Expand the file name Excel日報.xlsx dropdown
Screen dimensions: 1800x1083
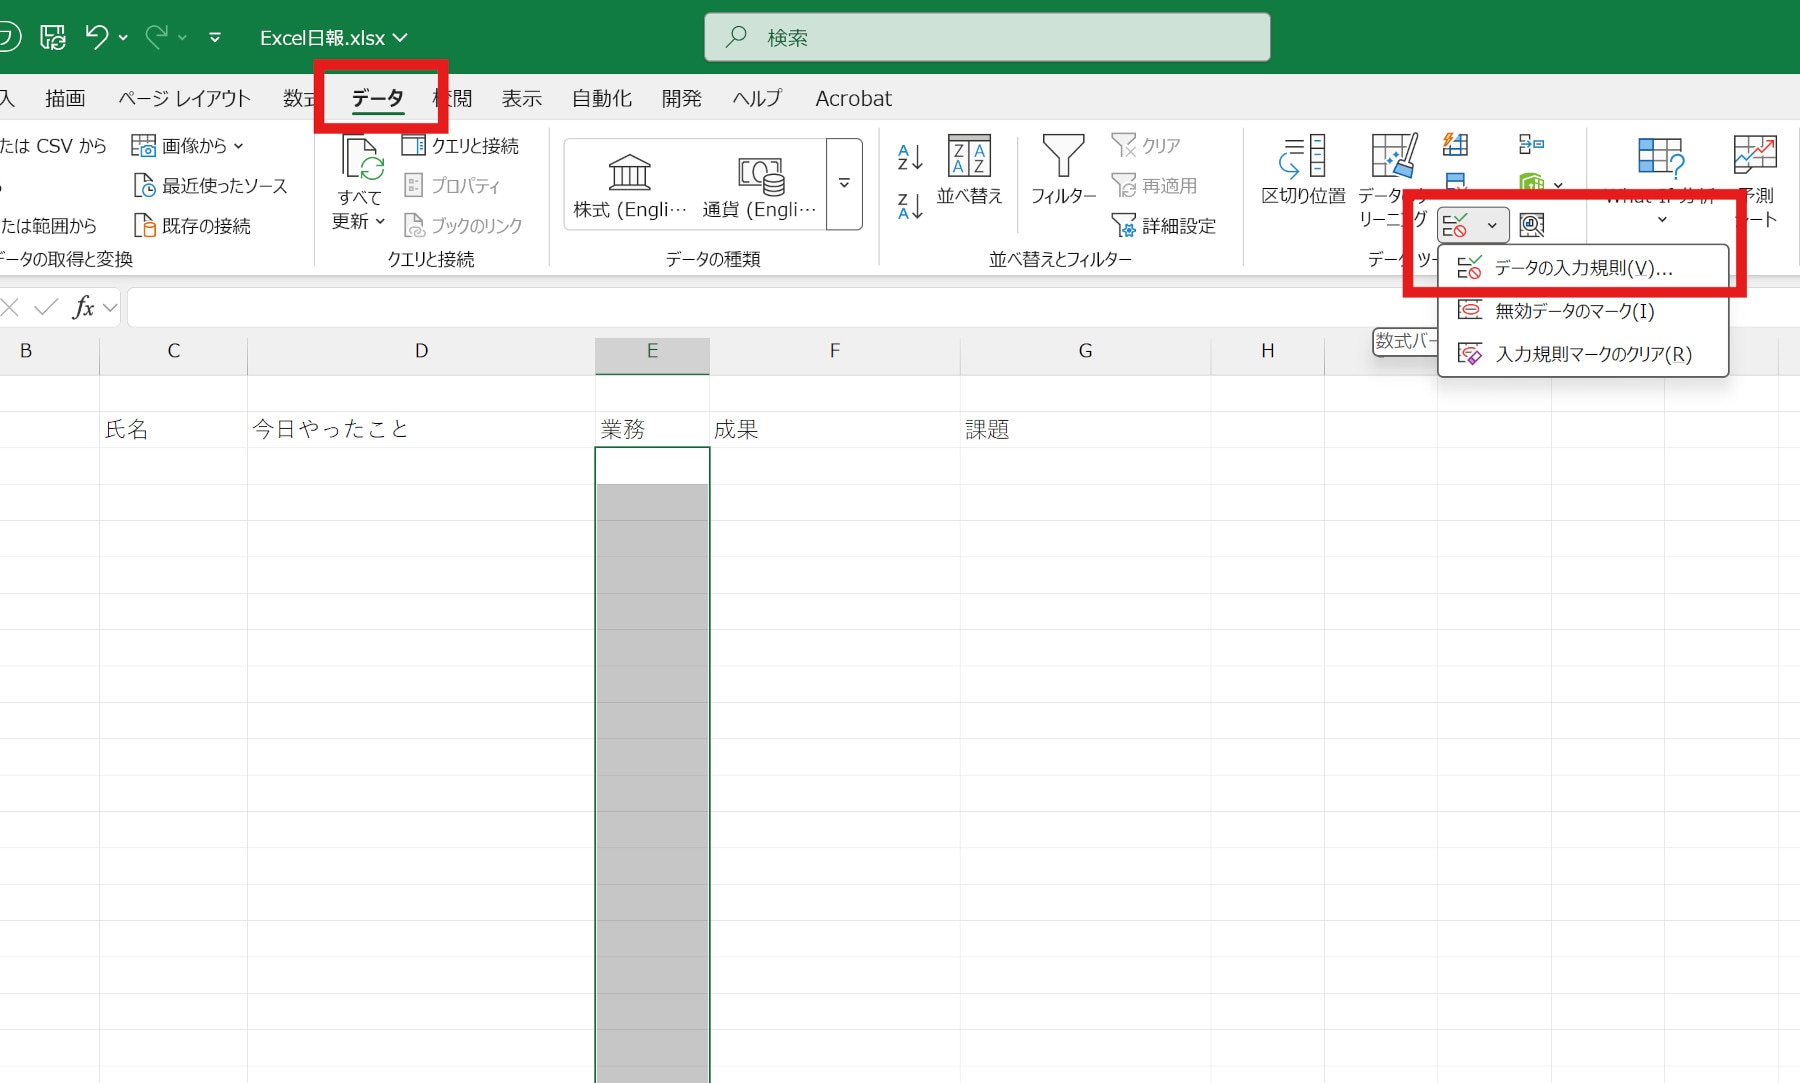(x=400, y=38)
